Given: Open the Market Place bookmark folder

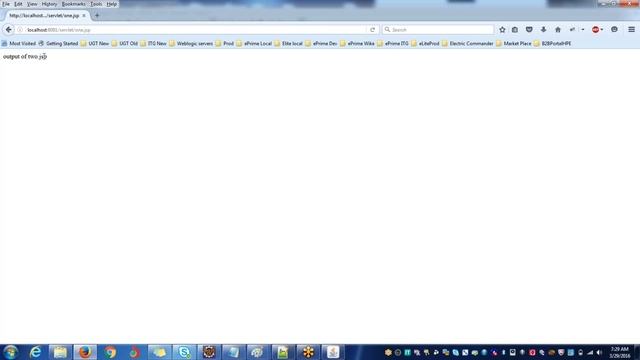Looking at the screenshot, I should coord(513,43).
